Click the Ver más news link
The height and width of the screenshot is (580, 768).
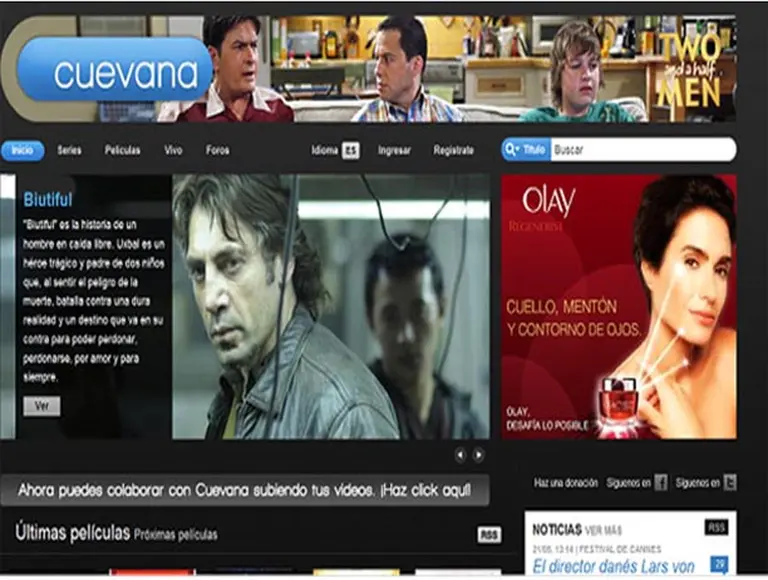(x=603, y=531)
